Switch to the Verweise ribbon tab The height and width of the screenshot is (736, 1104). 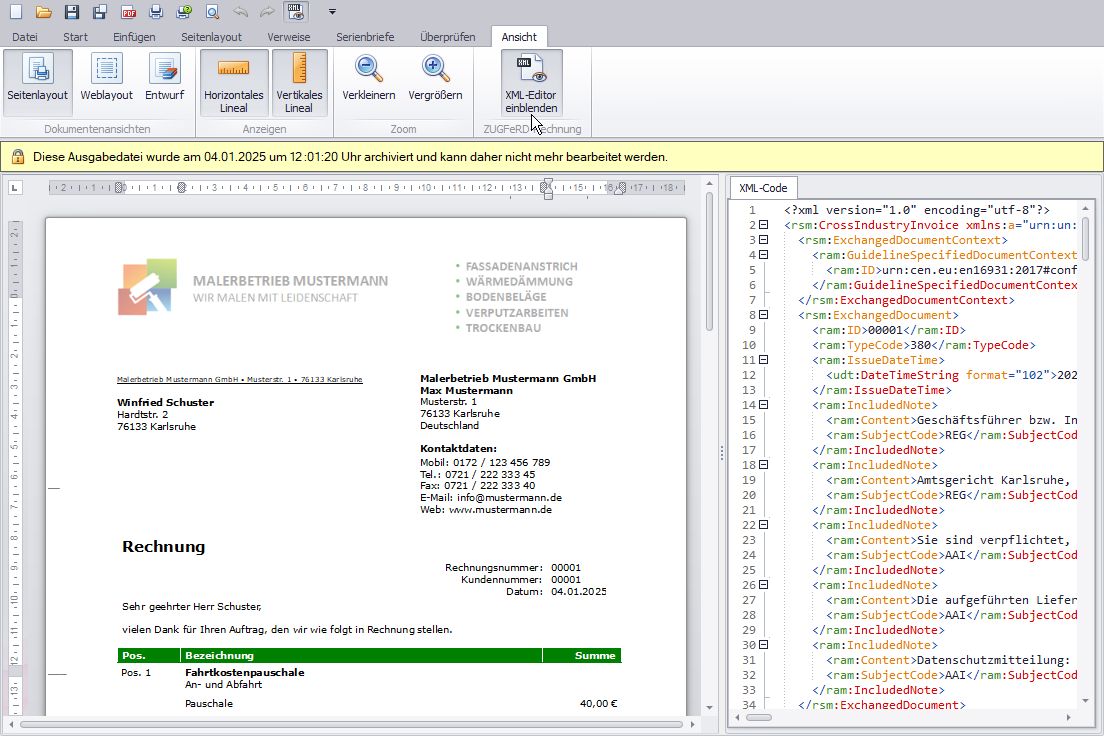tap(289, 37)
